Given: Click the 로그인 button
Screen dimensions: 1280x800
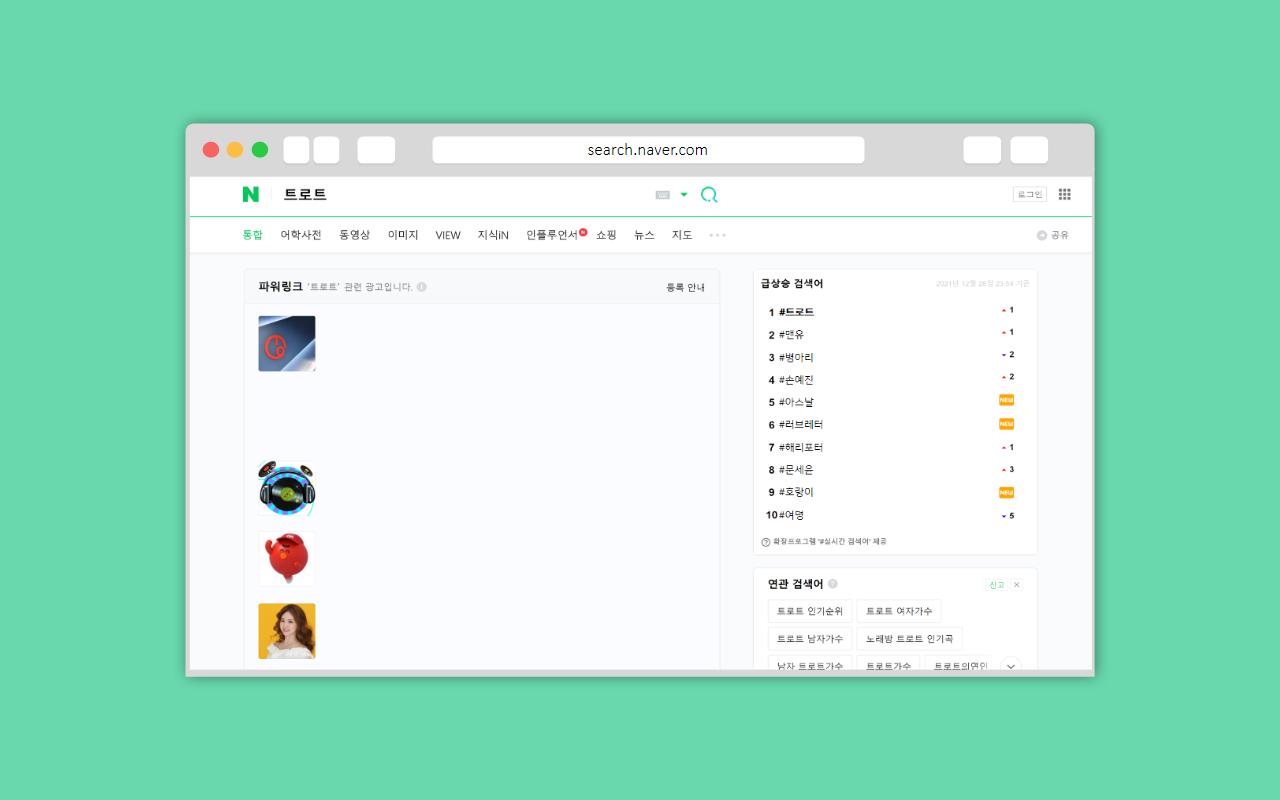Looking at the screenshot, I should tap(1028, 194).
